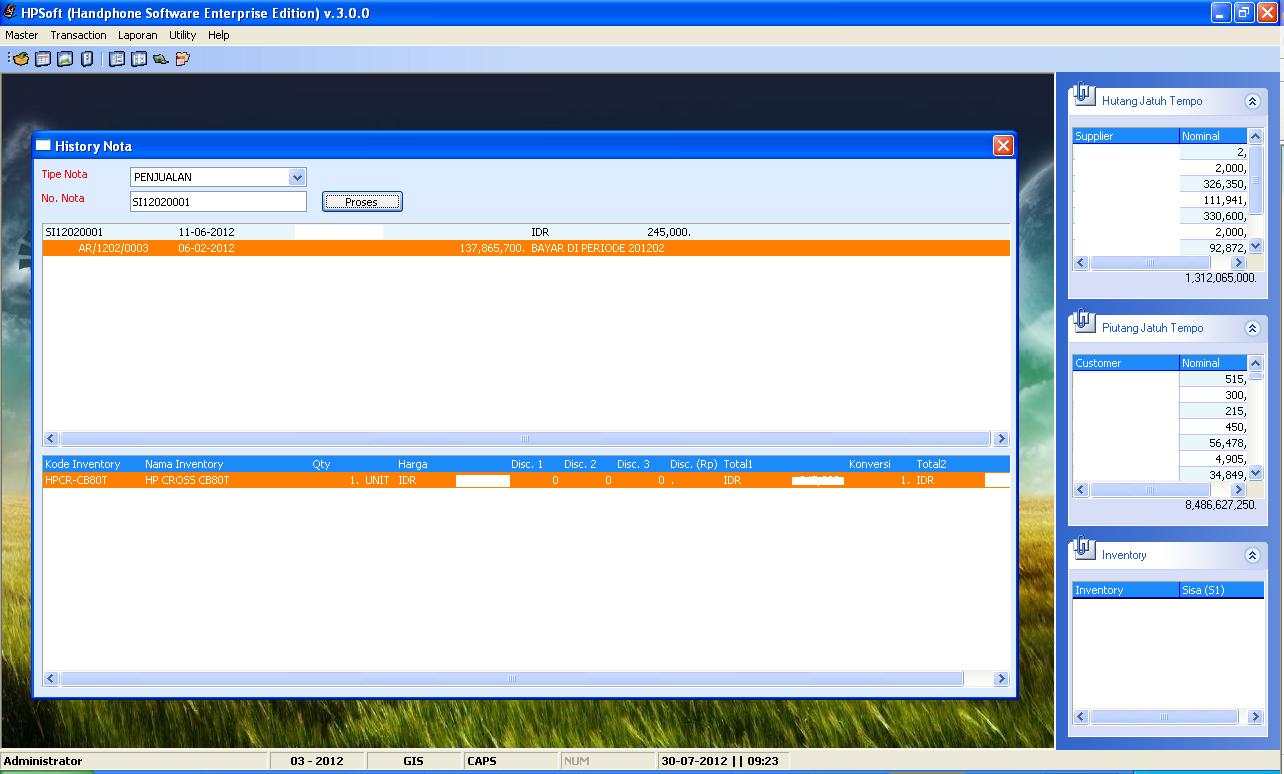The width and height of the screenshot is (1284, 774).
Task: Open the Utility menu
Action: [182, 35]
